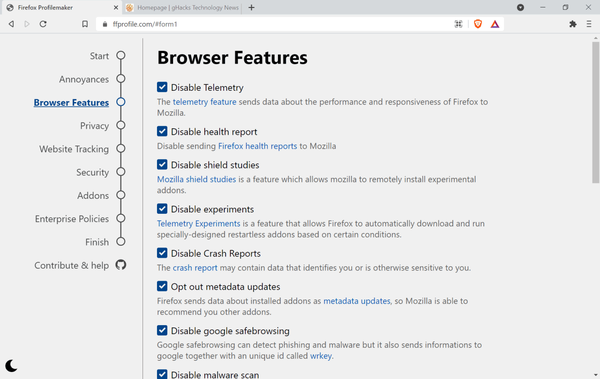Go to the Annoyances section
600x379 pixels.
coord(84,79)
